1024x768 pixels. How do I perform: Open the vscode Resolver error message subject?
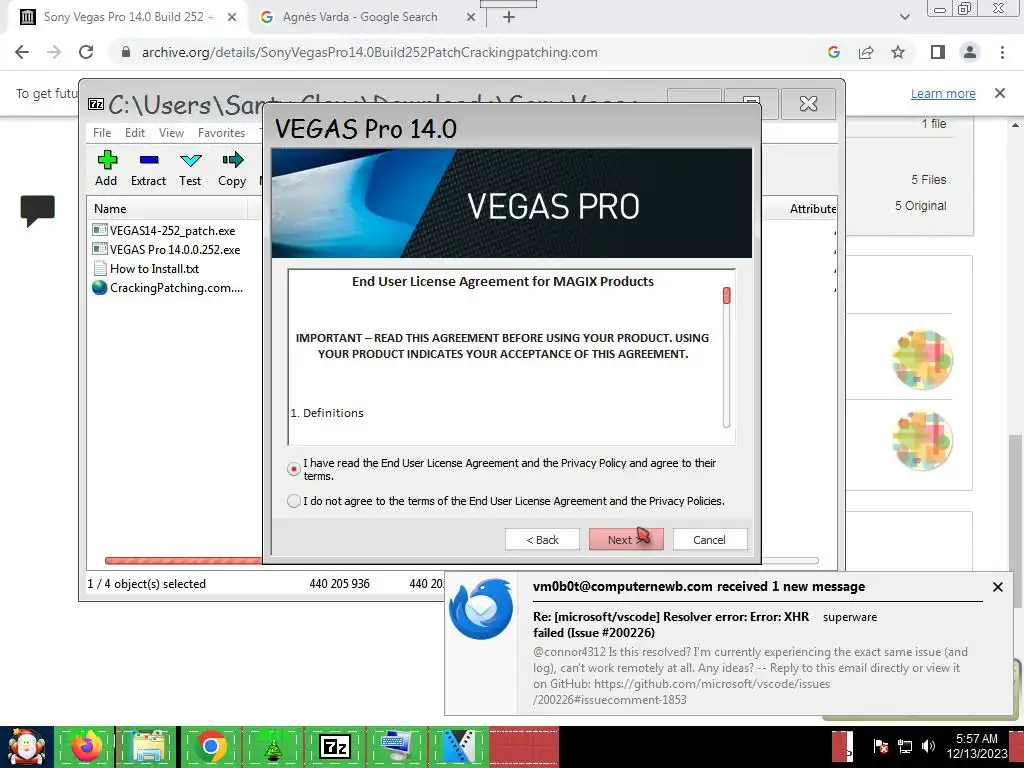[671, 624]
